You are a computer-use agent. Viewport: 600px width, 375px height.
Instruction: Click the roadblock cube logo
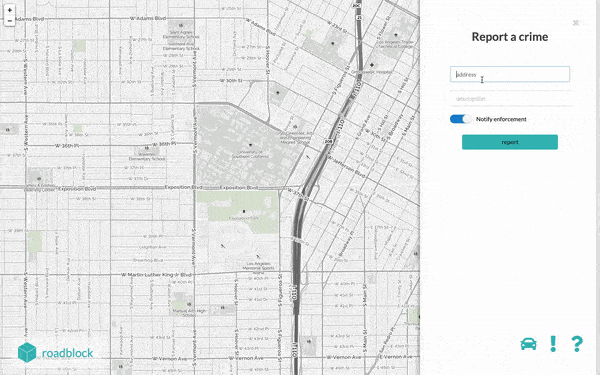[x=27, y=352]
